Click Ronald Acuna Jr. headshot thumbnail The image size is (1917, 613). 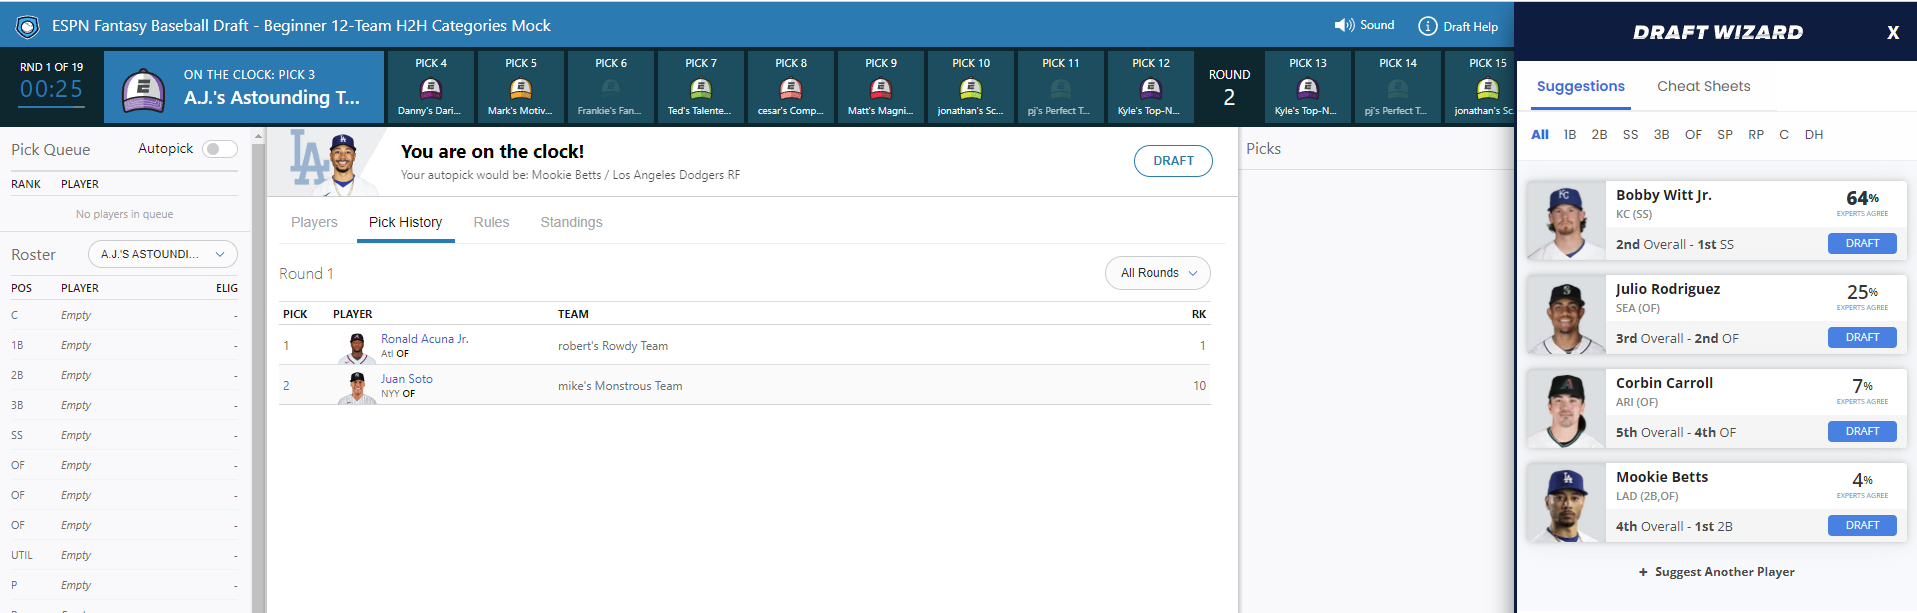pyautogui.click(x=357, y=347)
